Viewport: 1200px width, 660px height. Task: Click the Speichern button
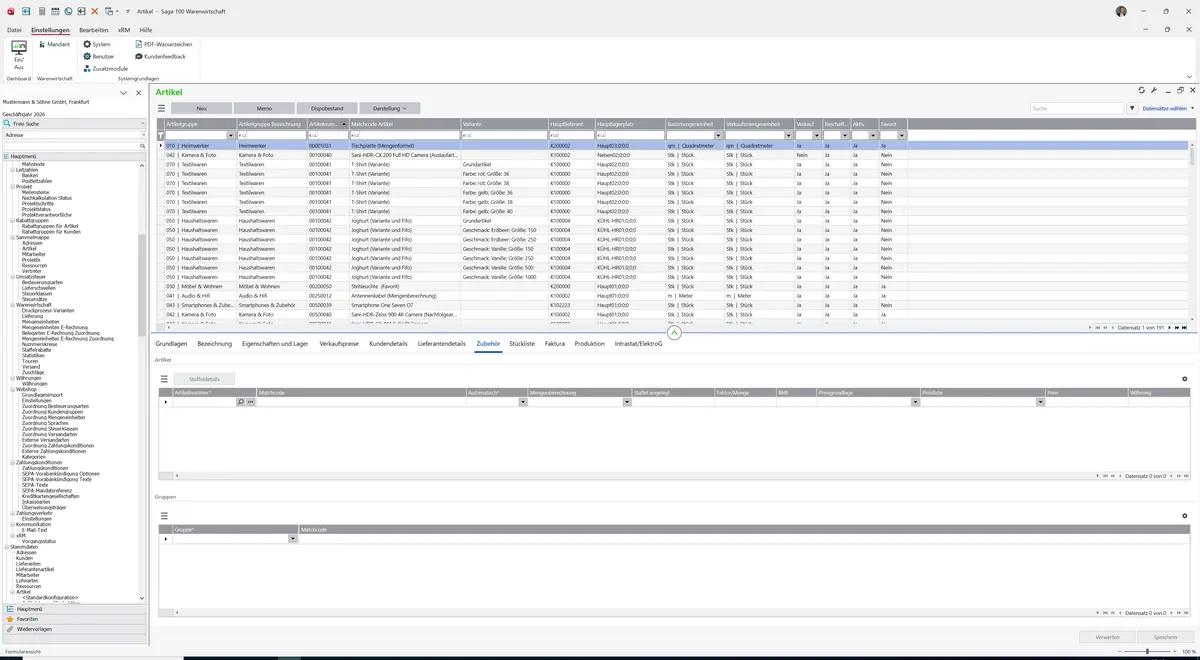click(1165, 636)
